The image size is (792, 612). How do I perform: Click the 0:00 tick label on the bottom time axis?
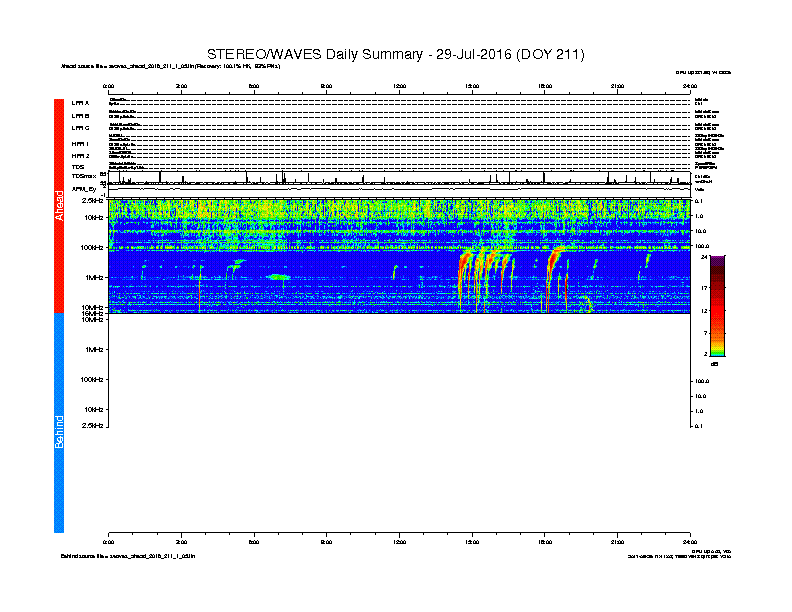click(109, 542)
